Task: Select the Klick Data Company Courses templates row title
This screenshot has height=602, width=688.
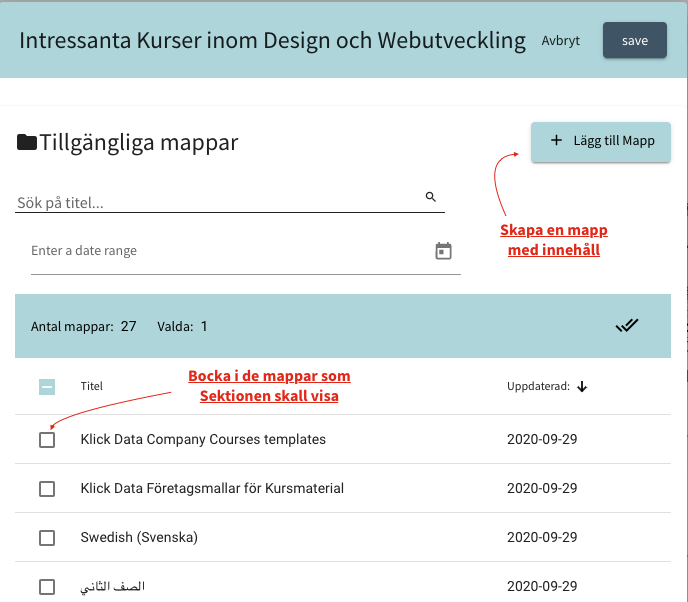Action: [x=203, y=440]
